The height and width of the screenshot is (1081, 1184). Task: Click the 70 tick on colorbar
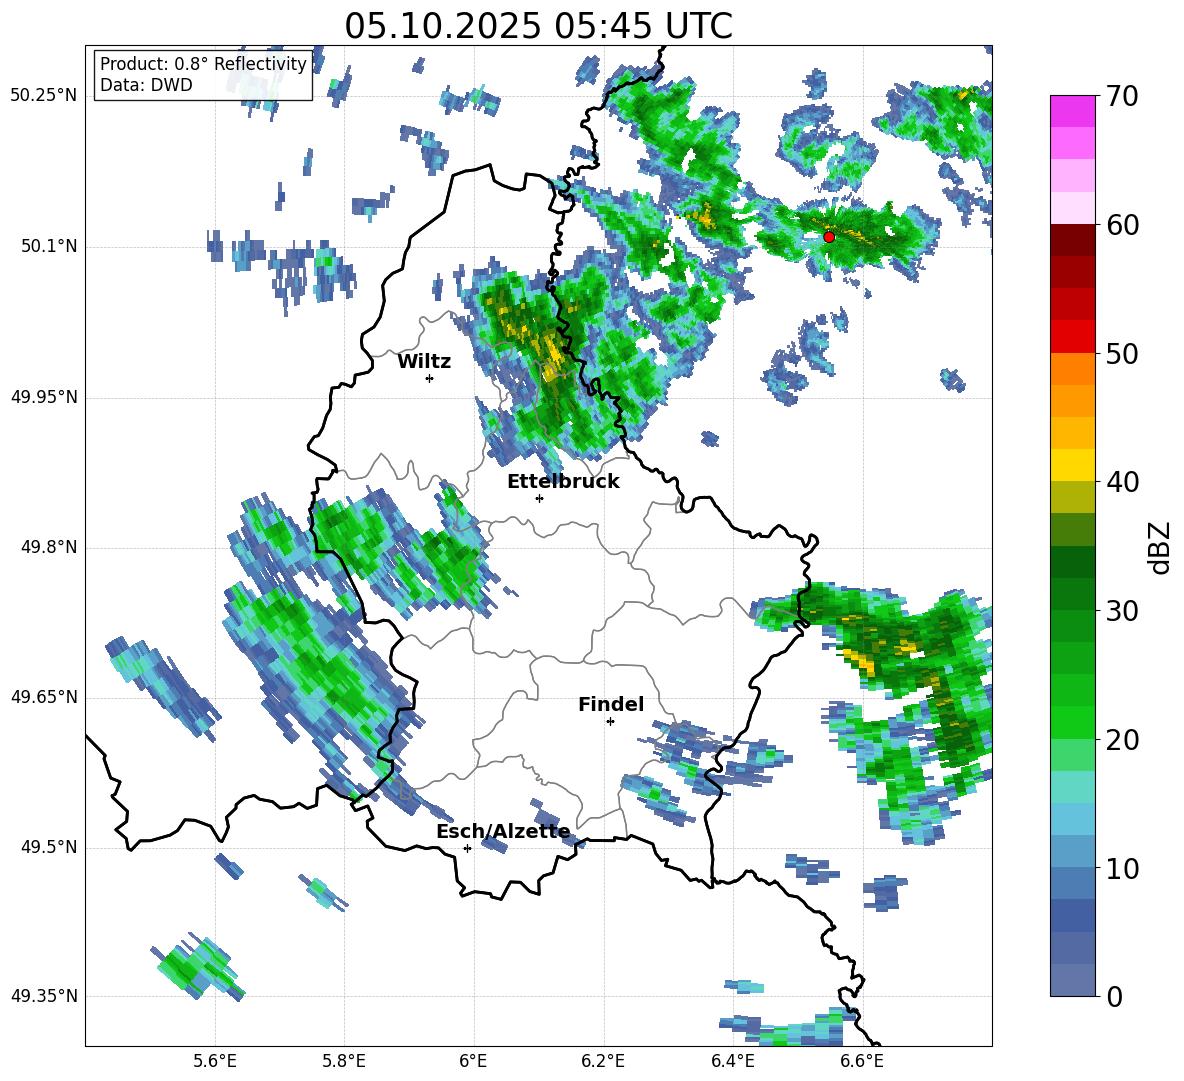[x=1122, y=96]
